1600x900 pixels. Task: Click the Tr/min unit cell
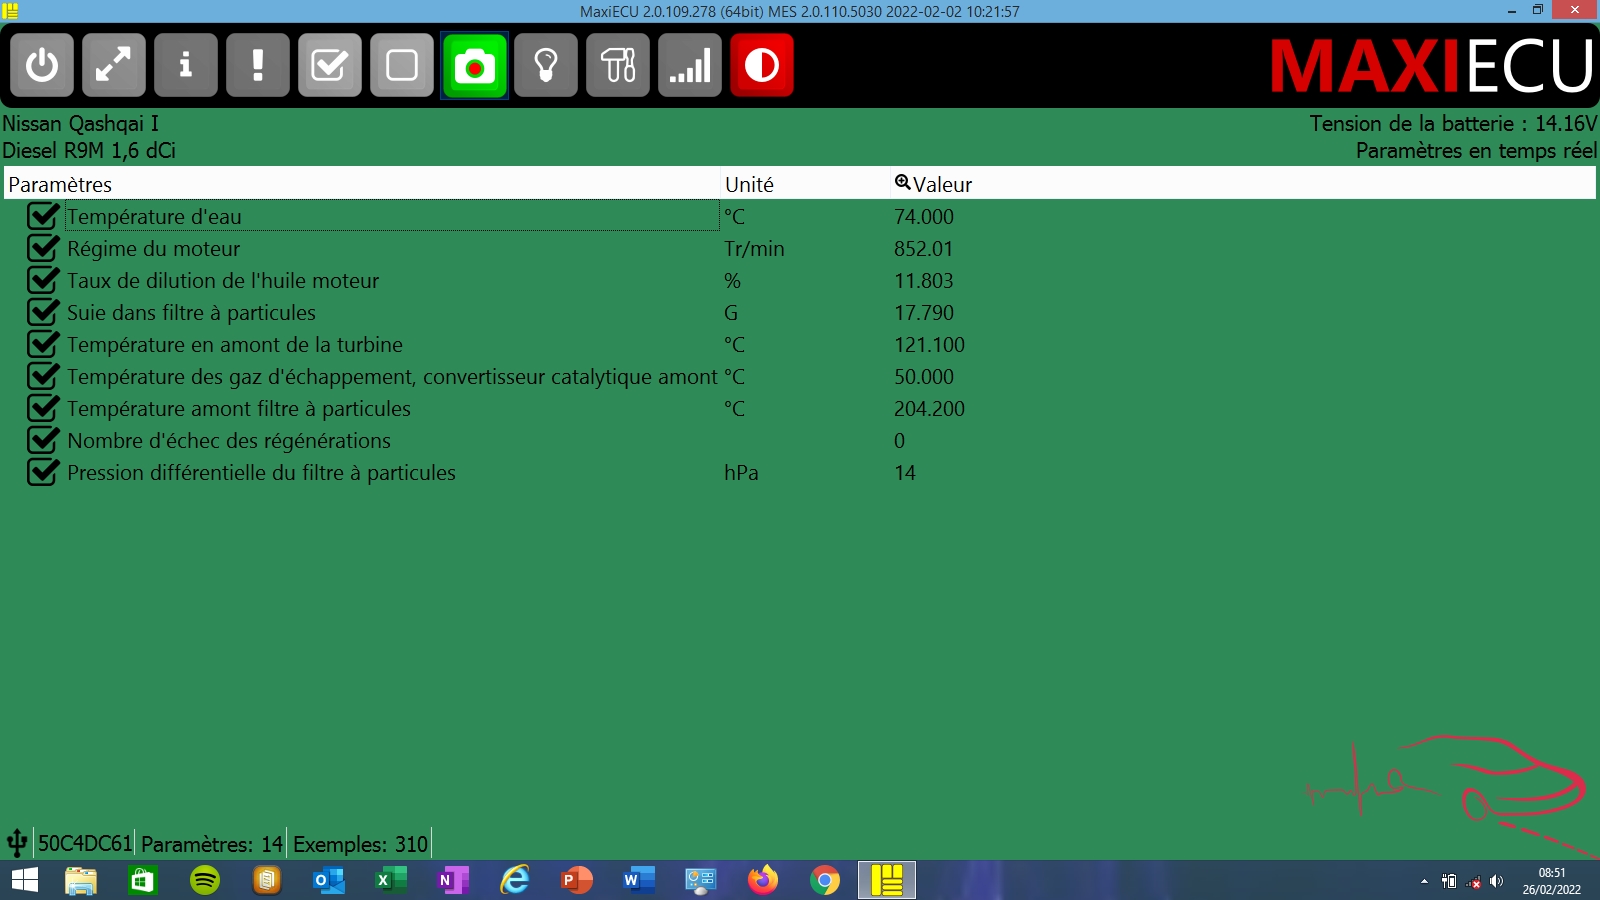click(x=754, y=249)
